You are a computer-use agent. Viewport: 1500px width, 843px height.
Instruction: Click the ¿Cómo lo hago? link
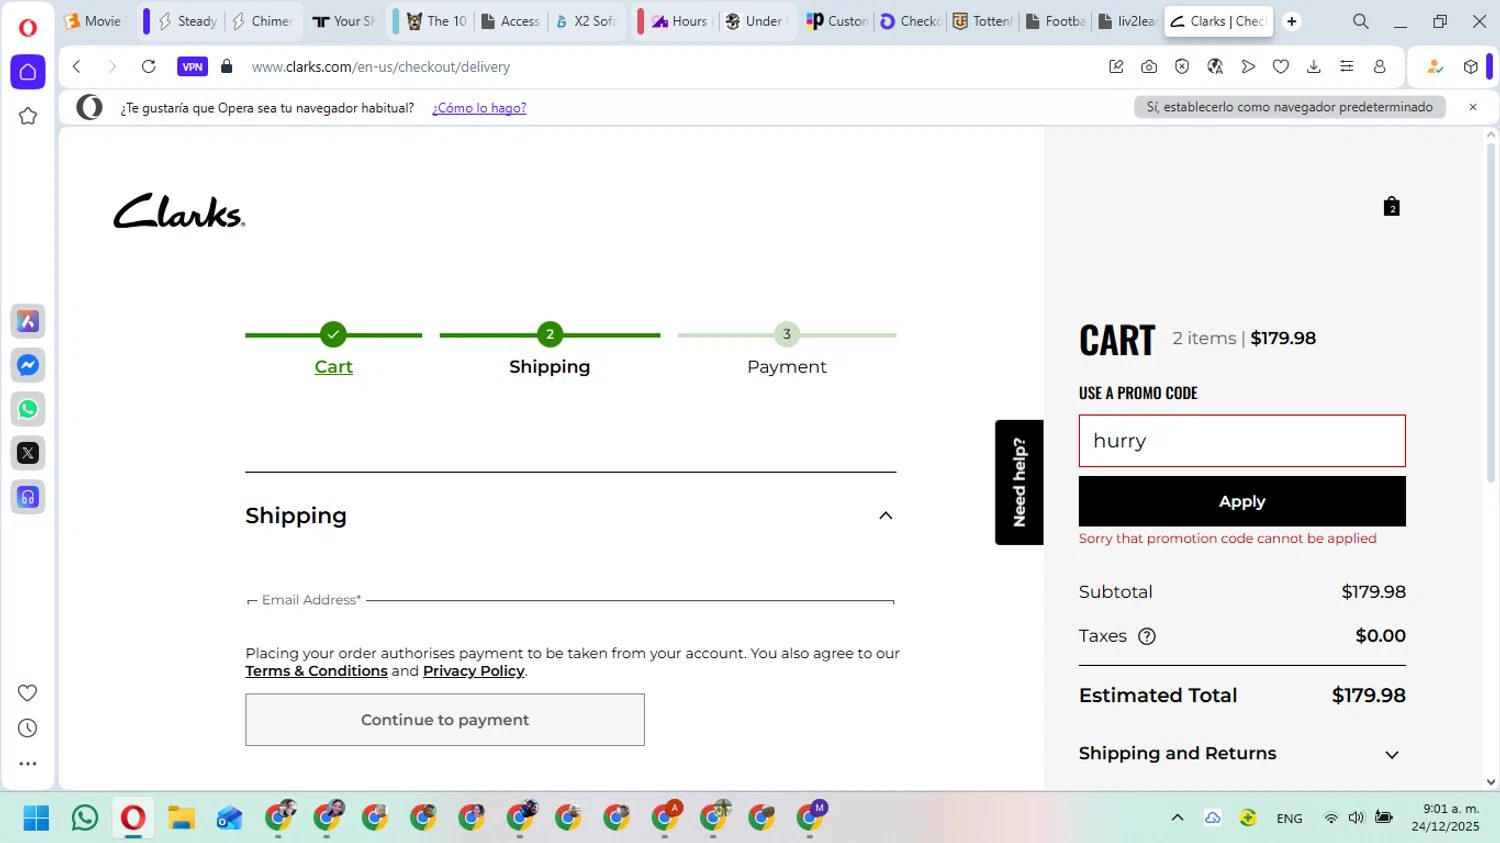tap(479, 108)
